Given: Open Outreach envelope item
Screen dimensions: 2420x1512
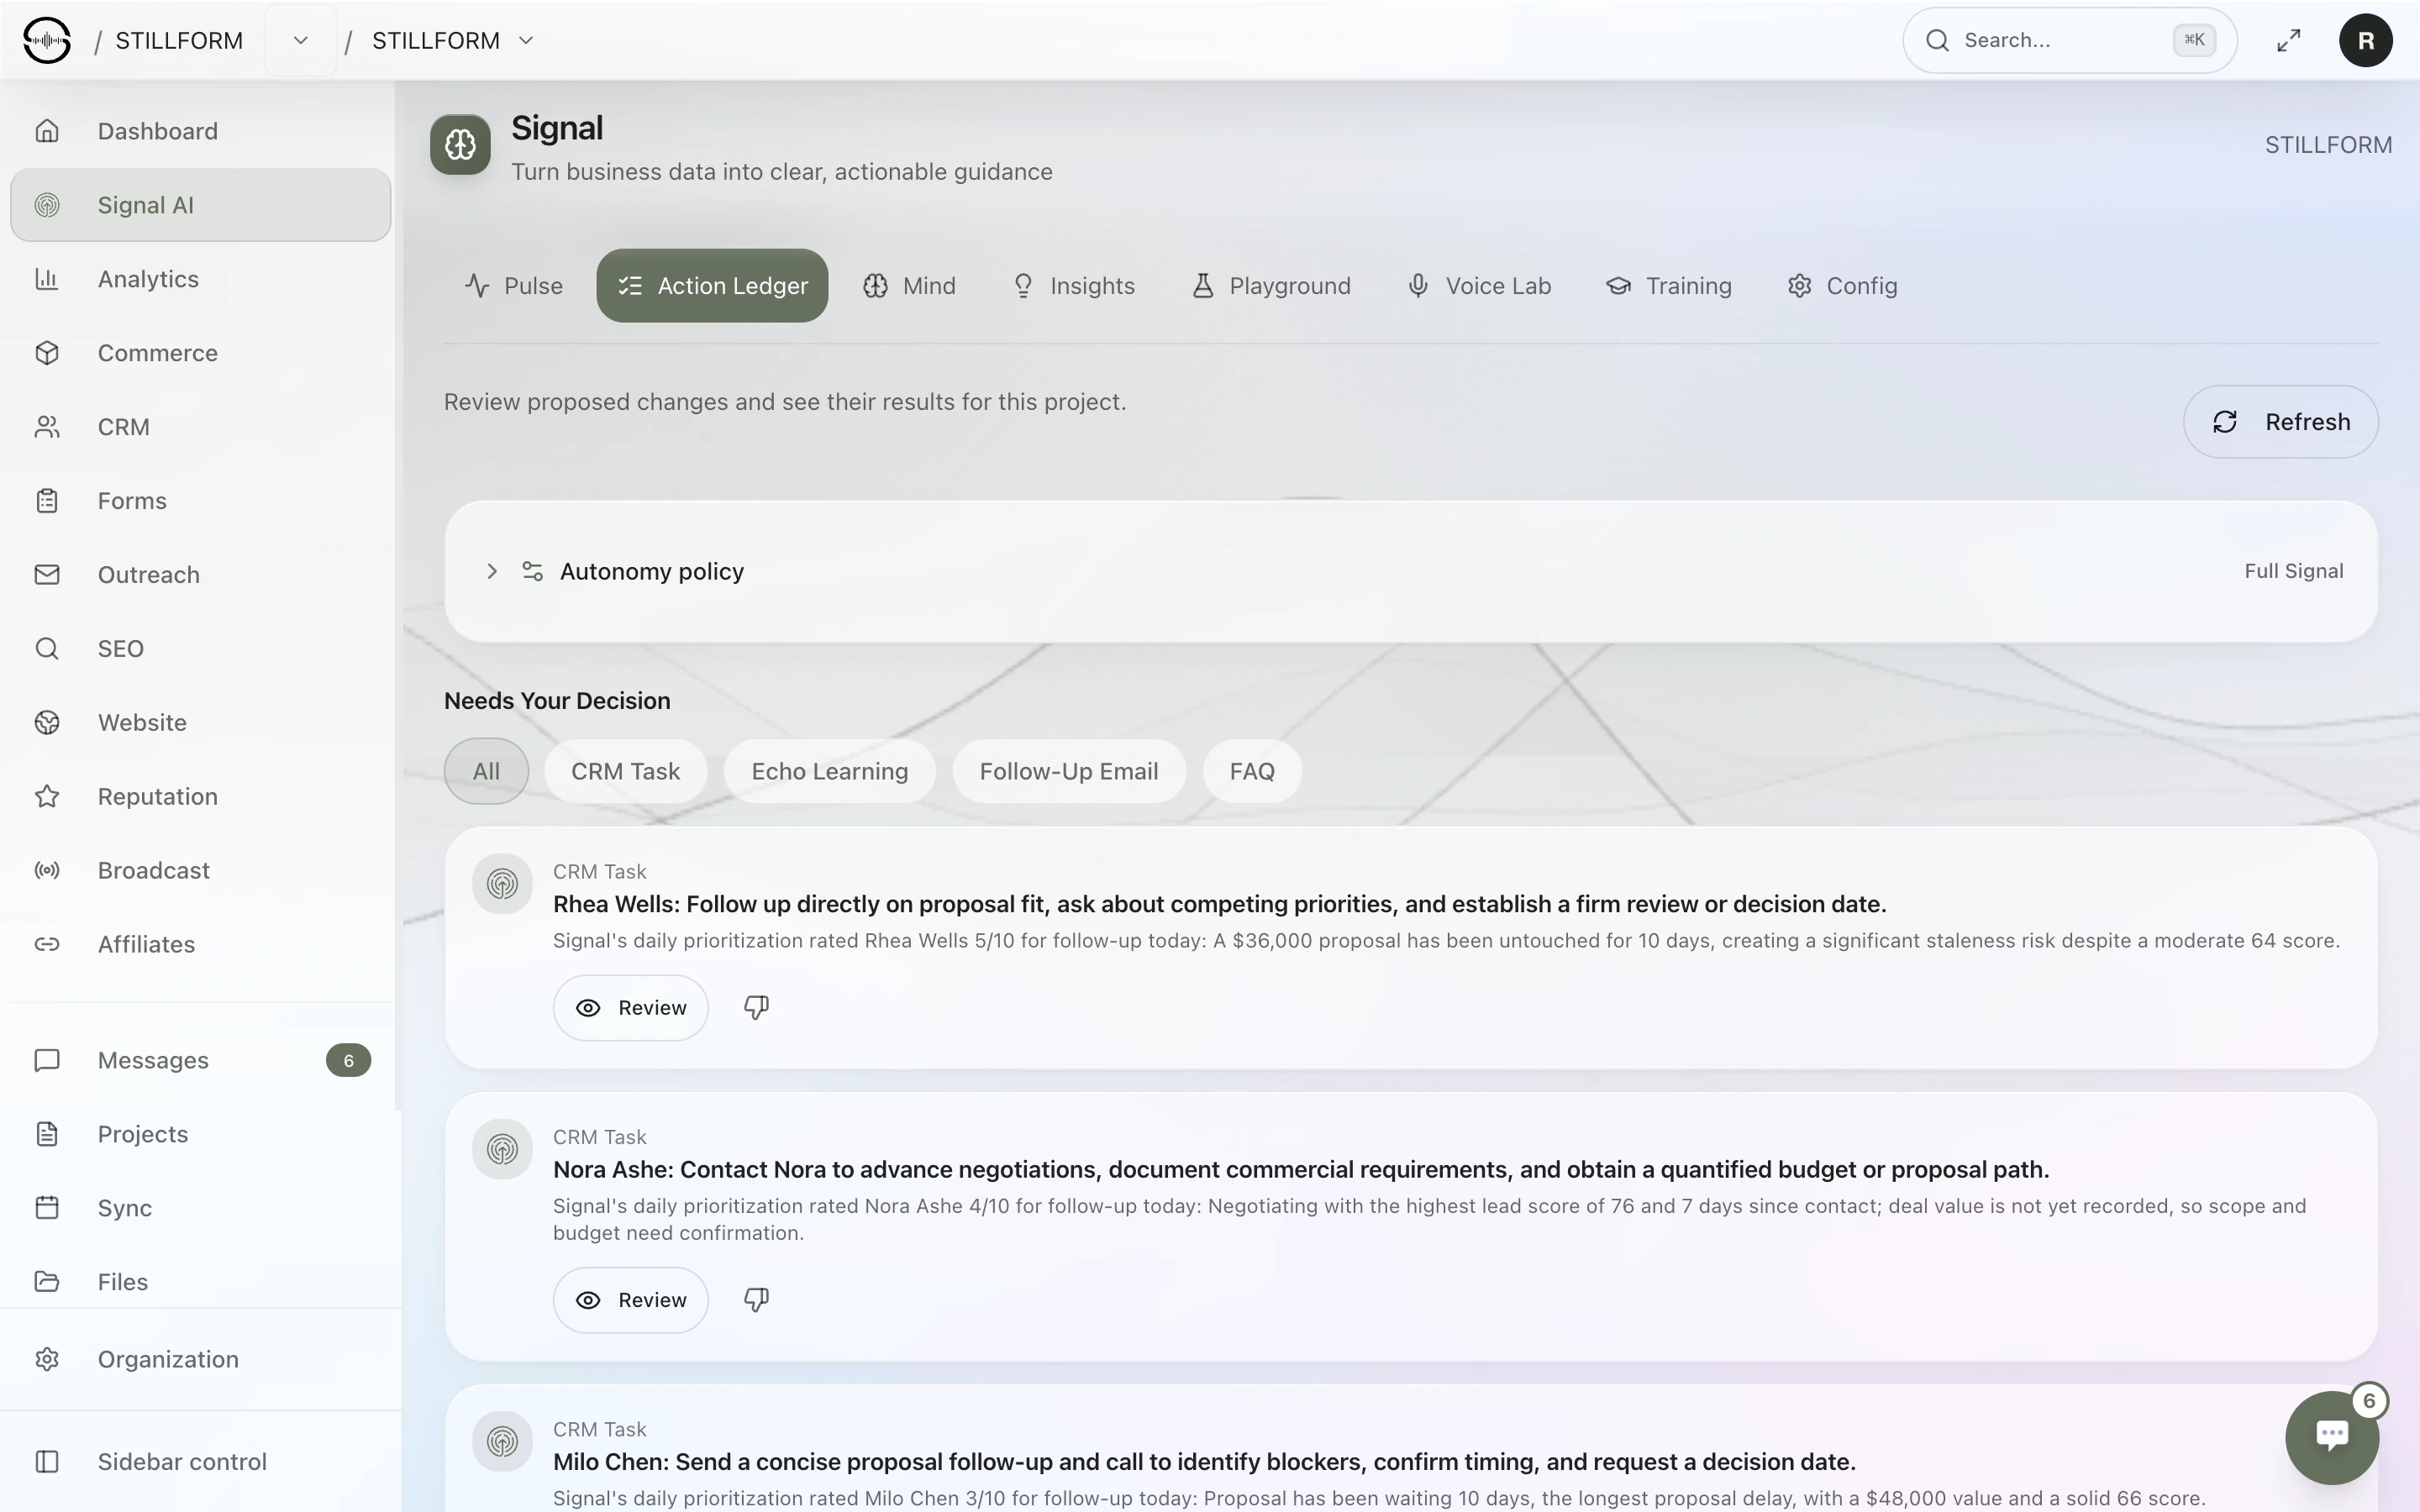Looking at the screenshot, I should tap(200, 575).
